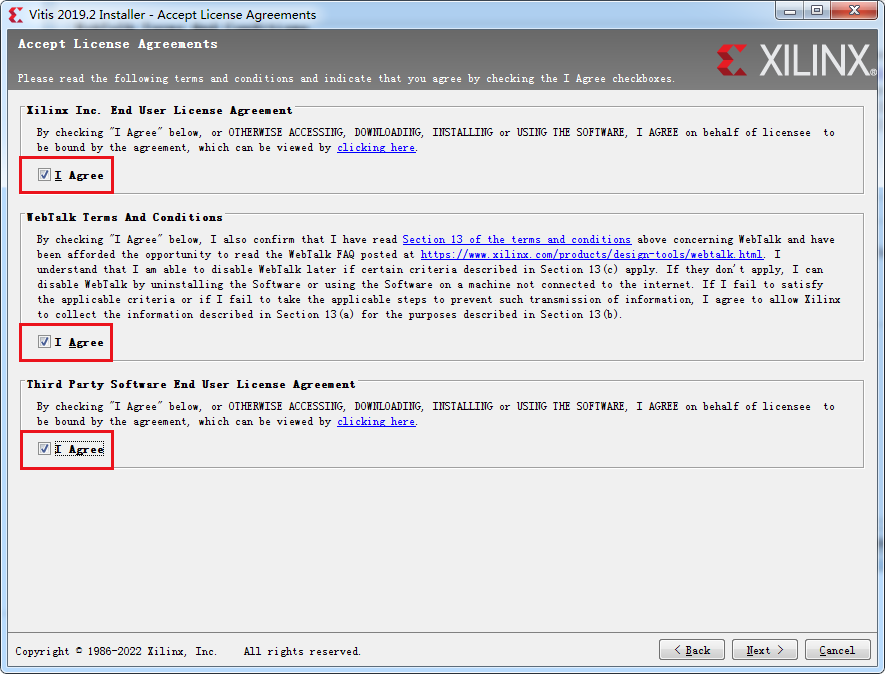The width and height of the screenshot is (885, 674).
Task: Close the Vitis Installer window
Action: tap(855, 11)
